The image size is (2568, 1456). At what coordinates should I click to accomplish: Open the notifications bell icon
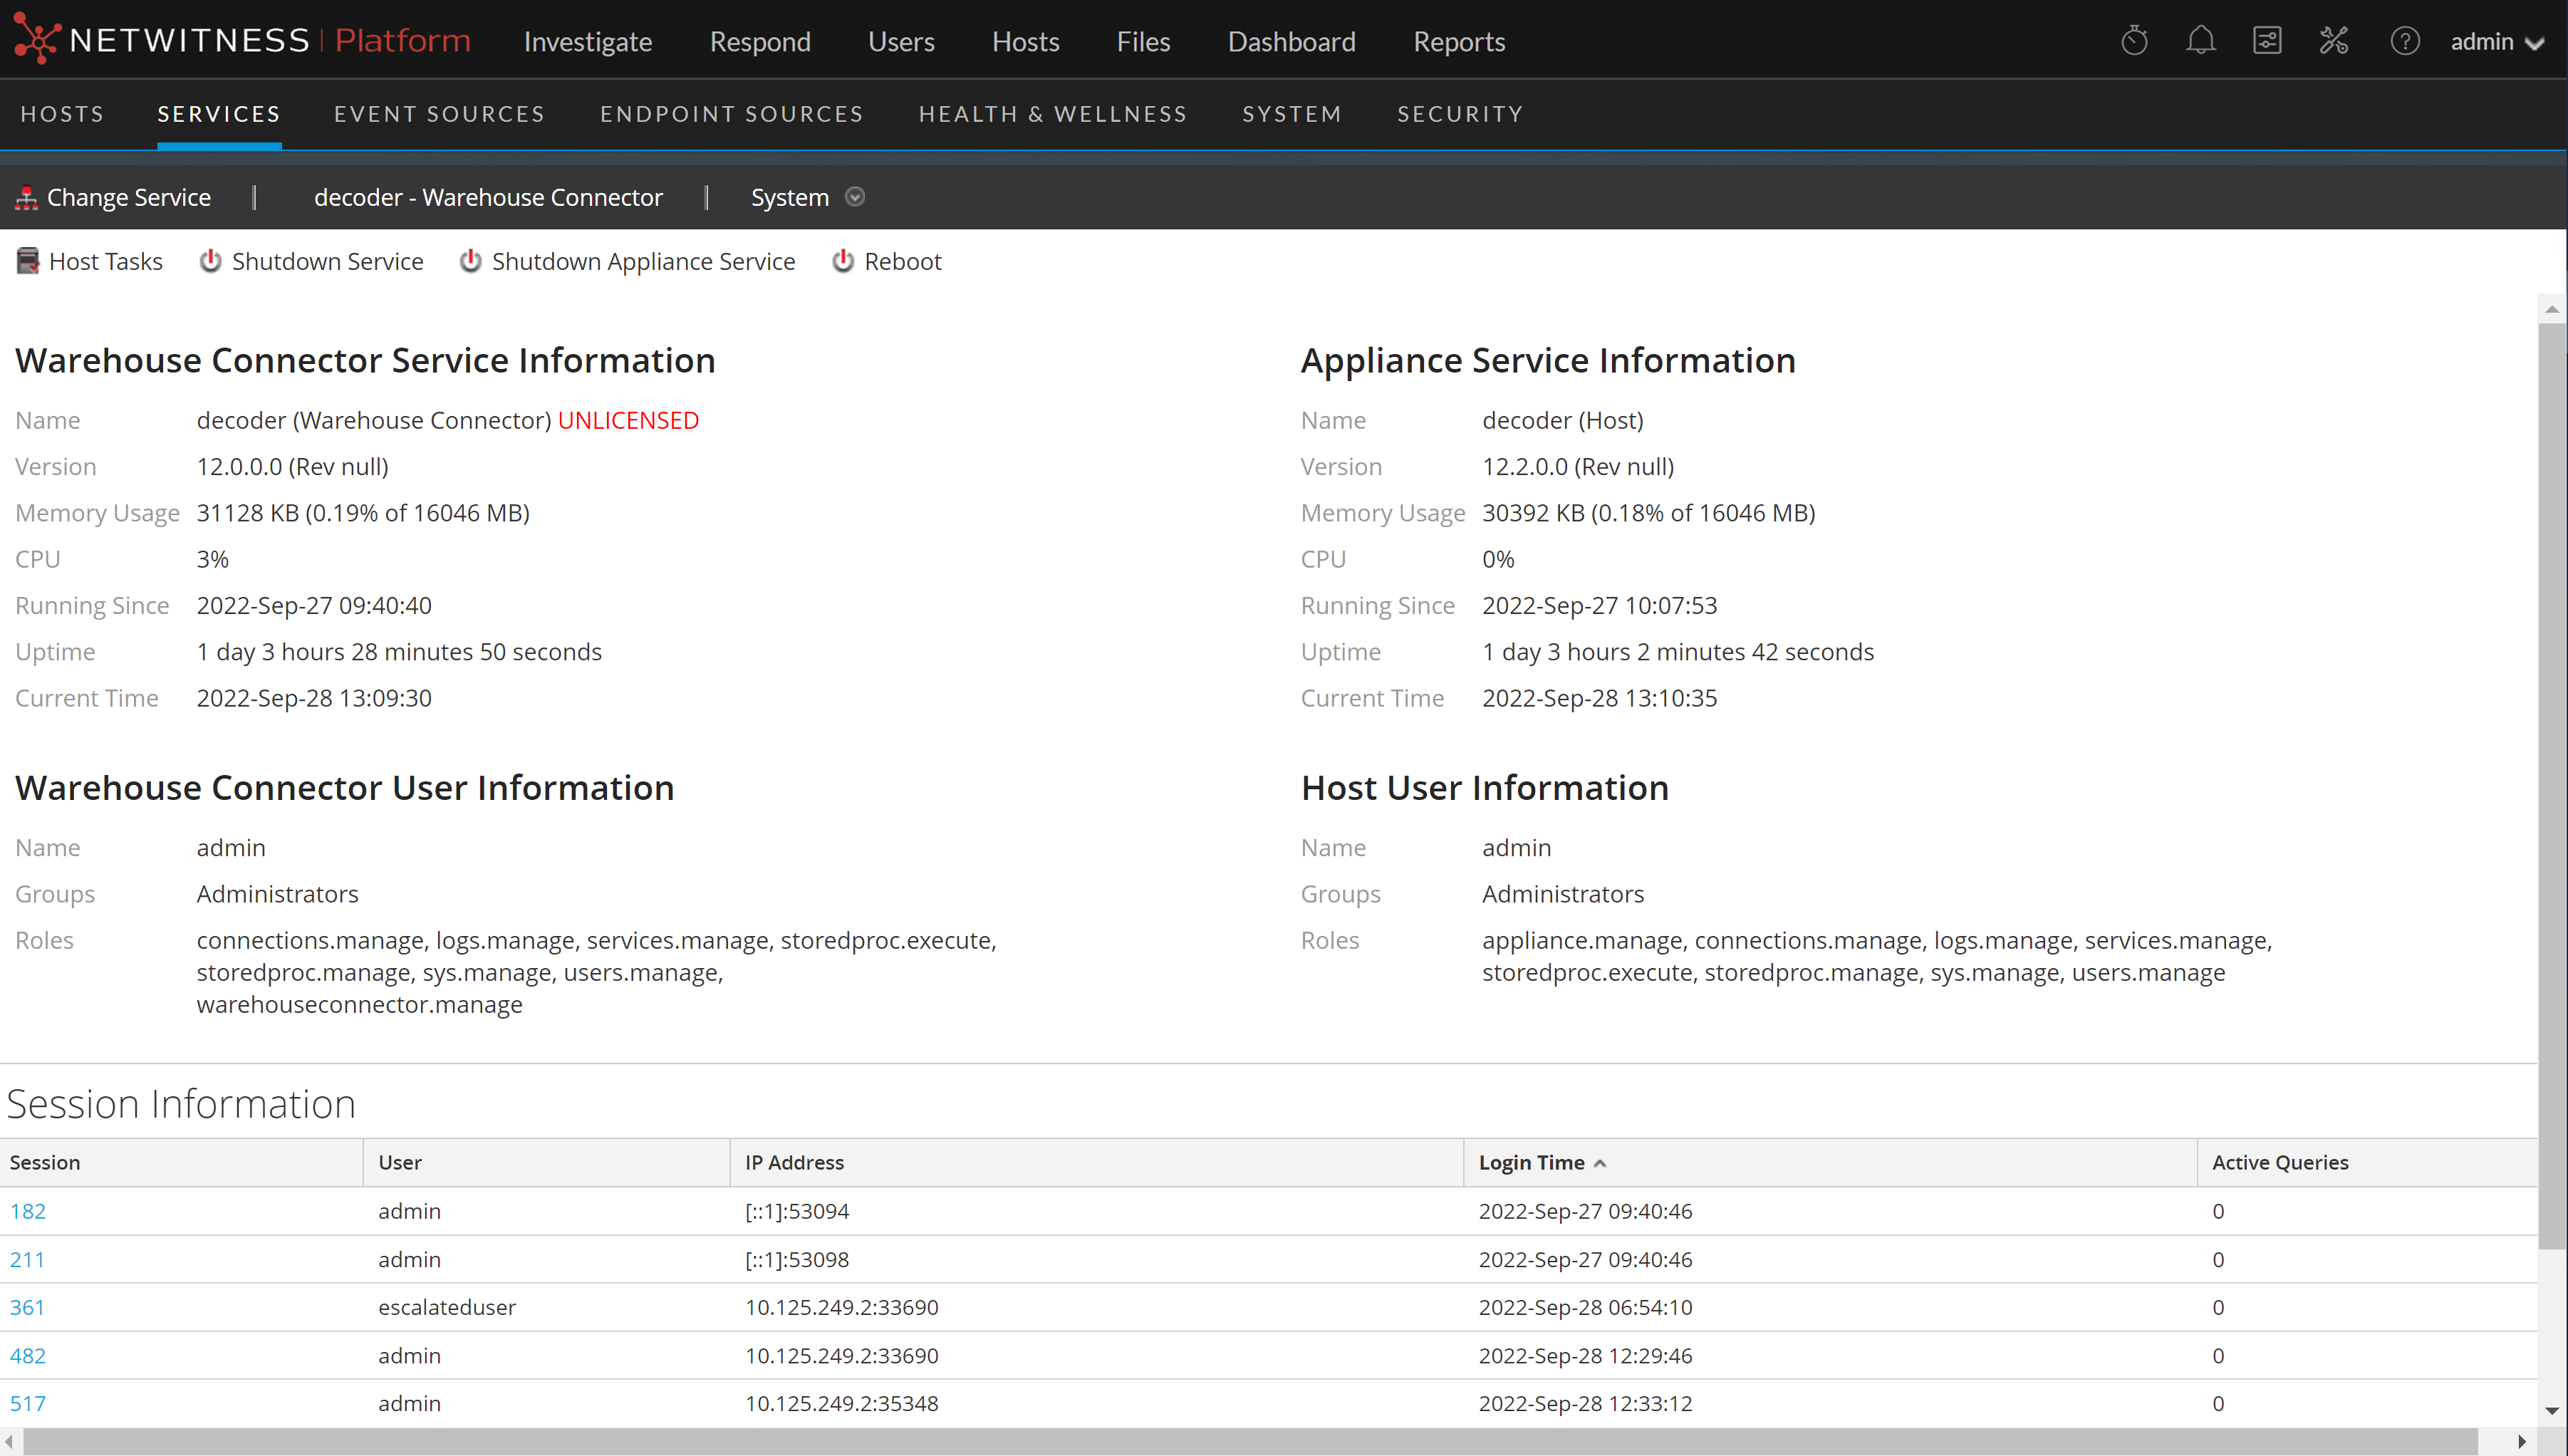click(x=2200, y=41)
